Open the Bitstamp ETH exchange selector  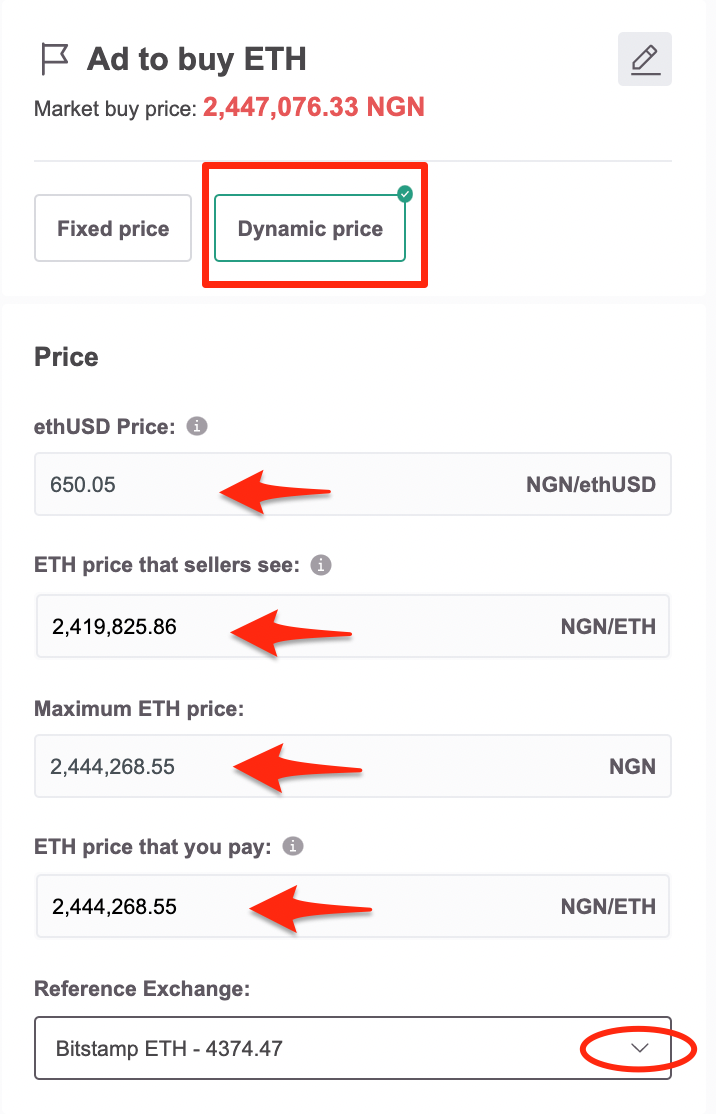(353, 1048)
